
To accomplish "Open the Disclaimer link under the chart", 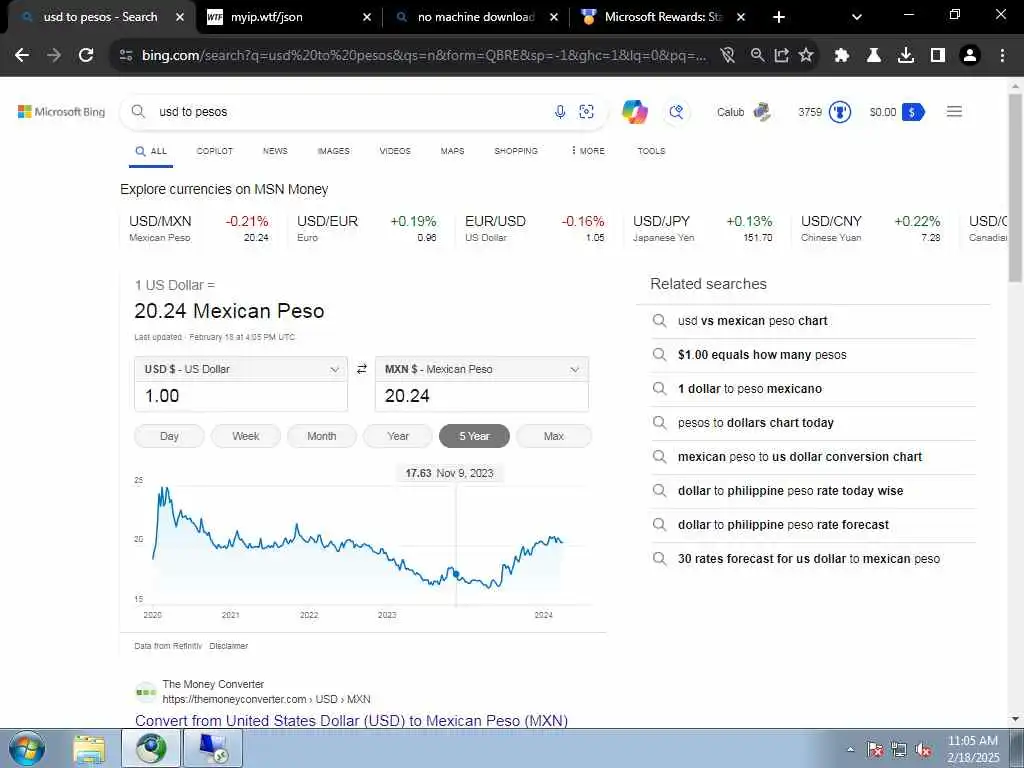I will pos(229,646).
